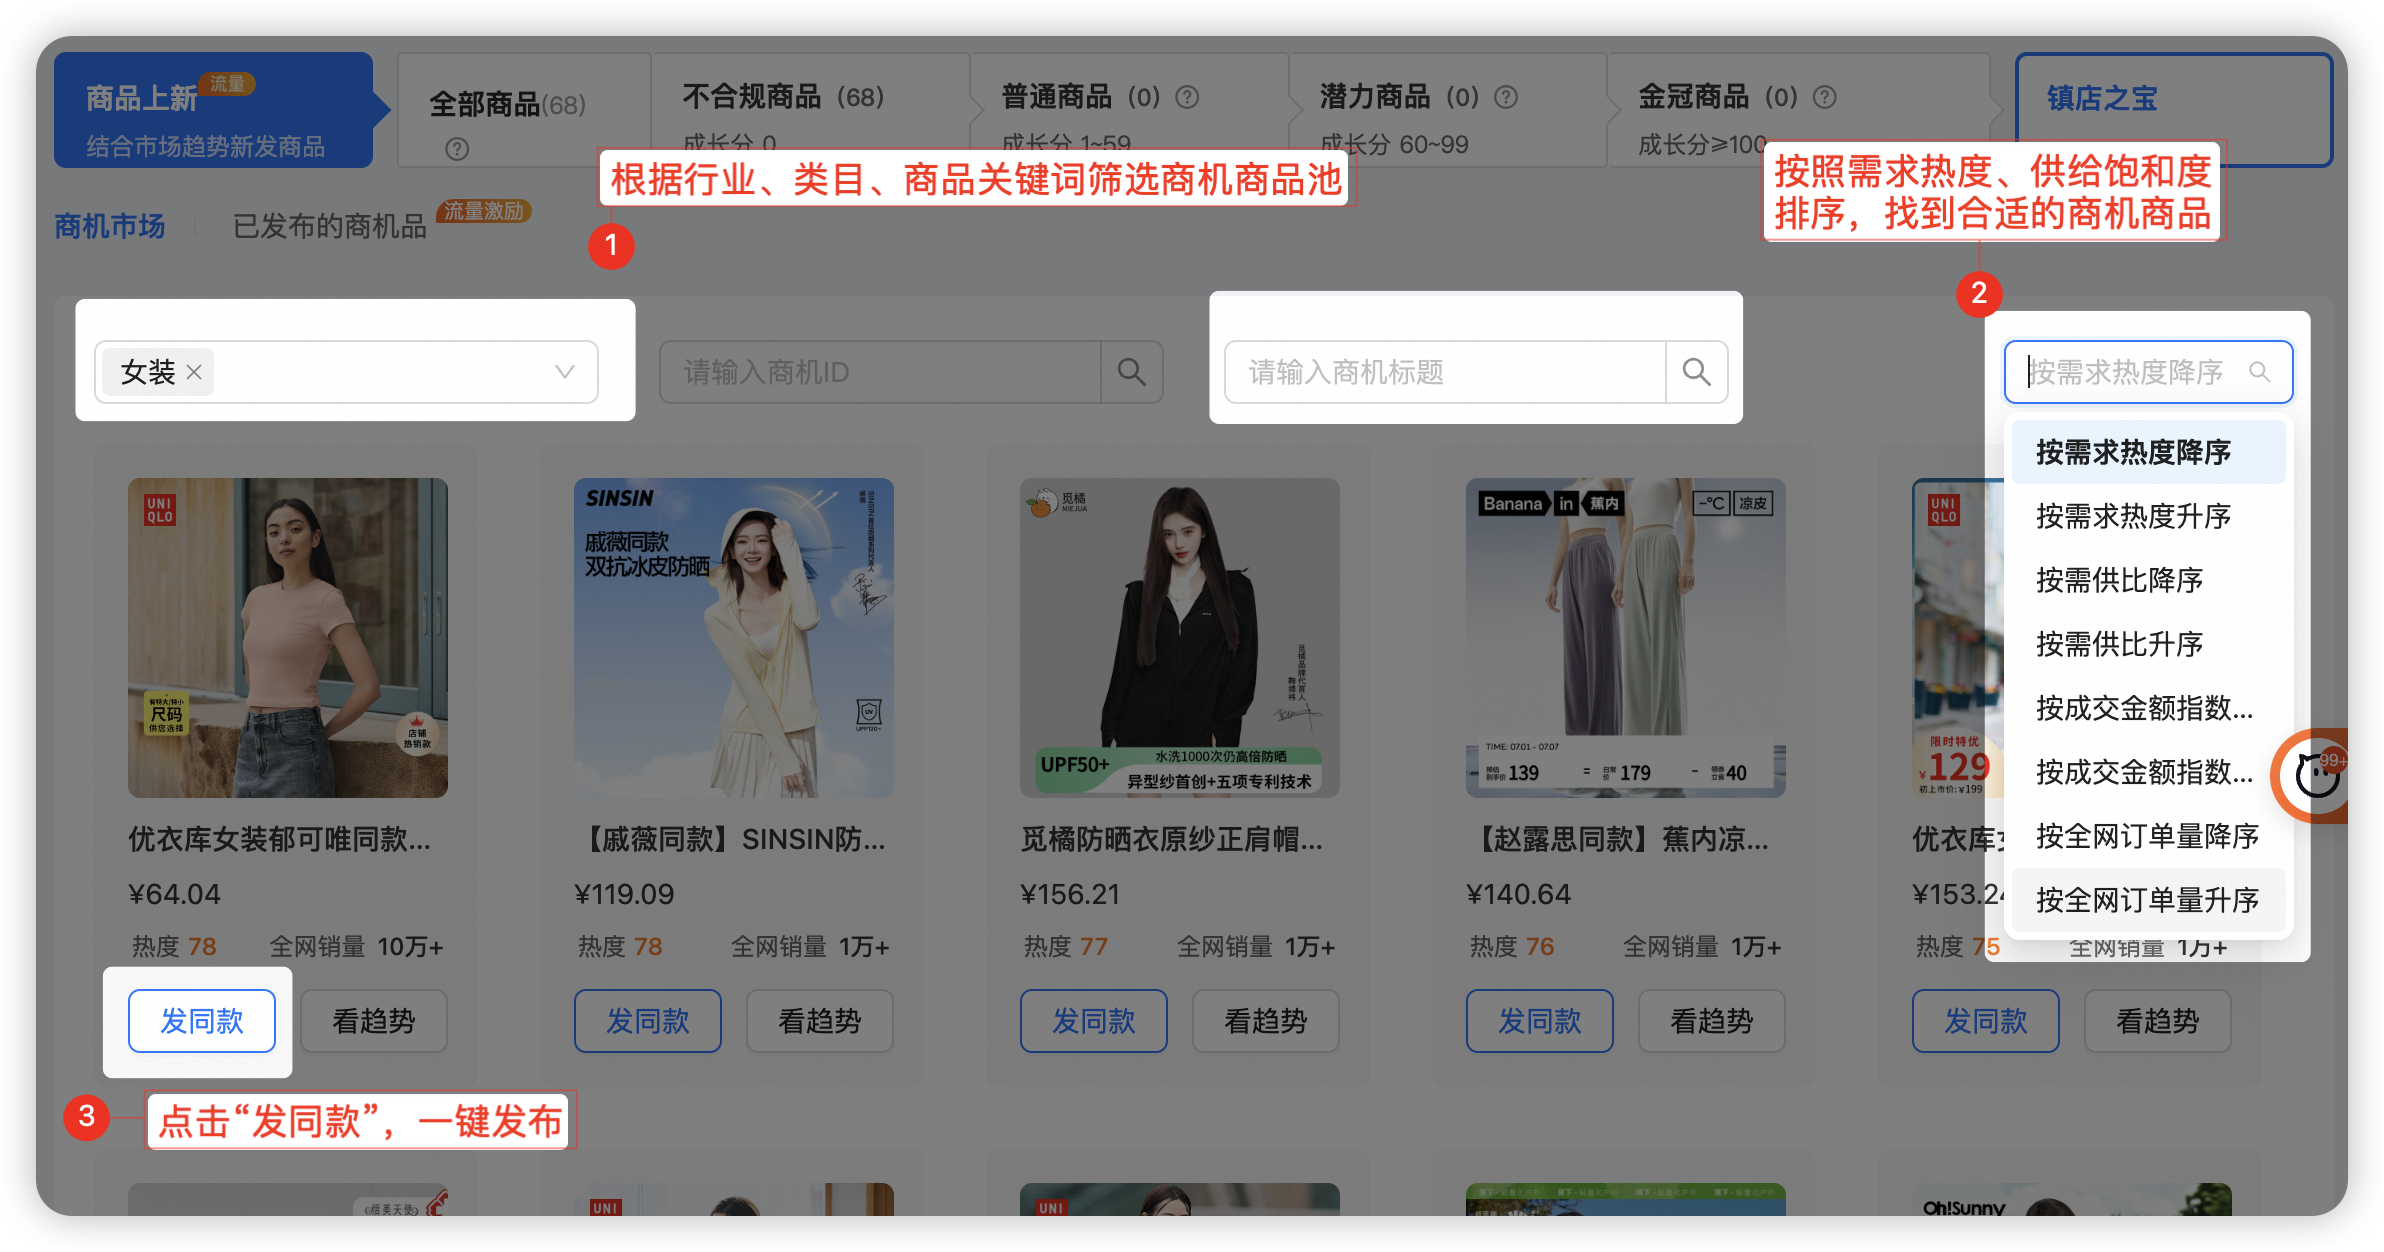Open 觅橘防晒衣 product thumbnail
Image resolution: width=2384 pixels, height=1252 pixels.
coord(1179,637)
